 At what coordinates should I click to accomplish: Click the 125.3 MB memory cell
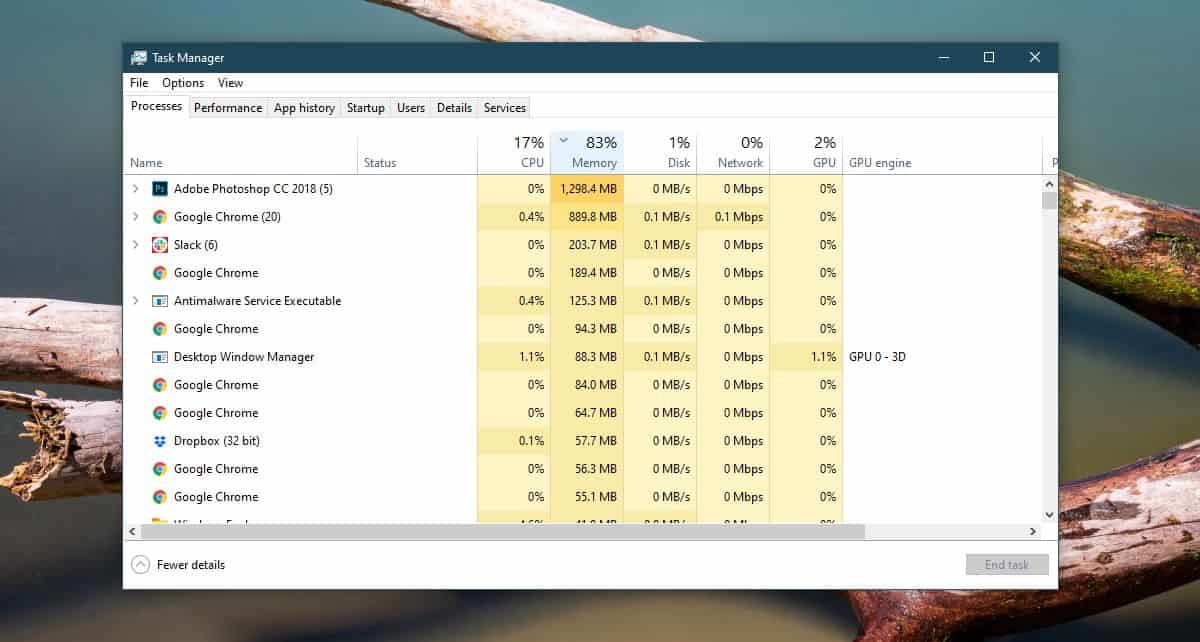587,300
